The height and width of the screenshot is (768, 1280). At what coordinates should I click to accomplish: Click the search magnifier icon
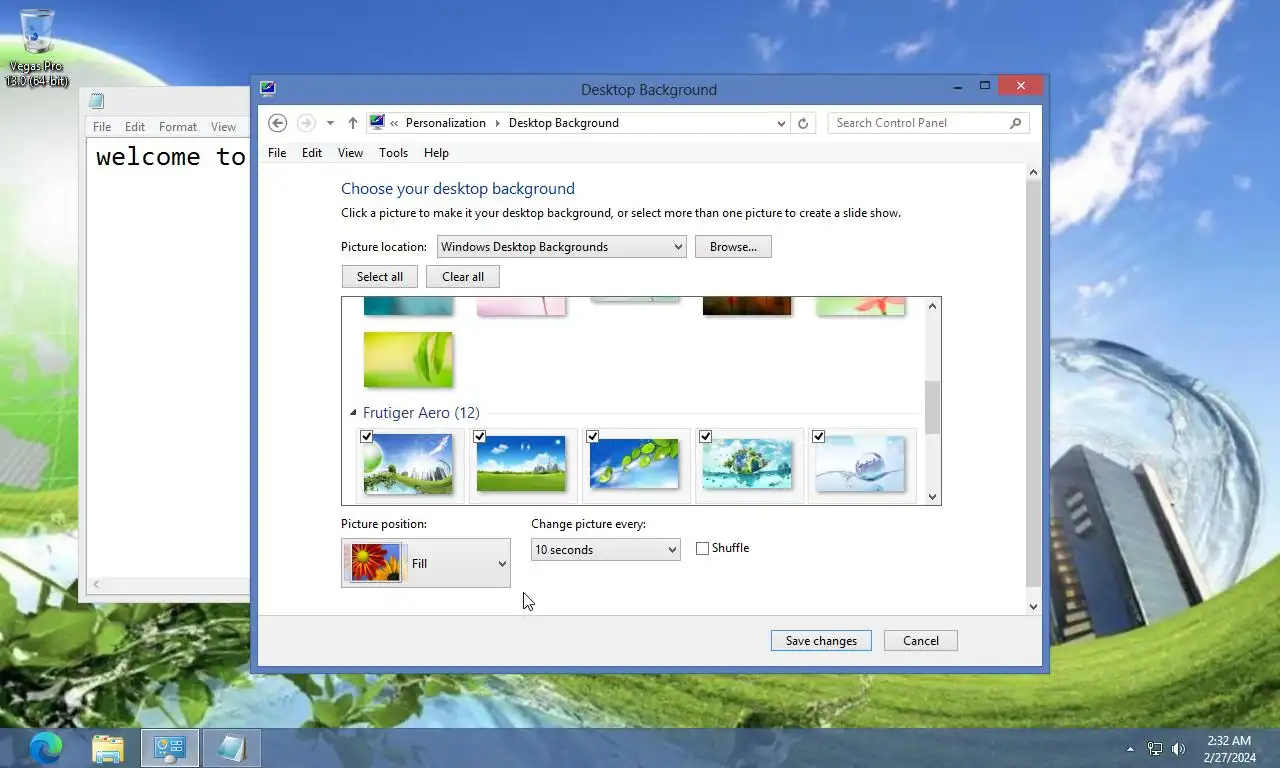(1015, 123)
